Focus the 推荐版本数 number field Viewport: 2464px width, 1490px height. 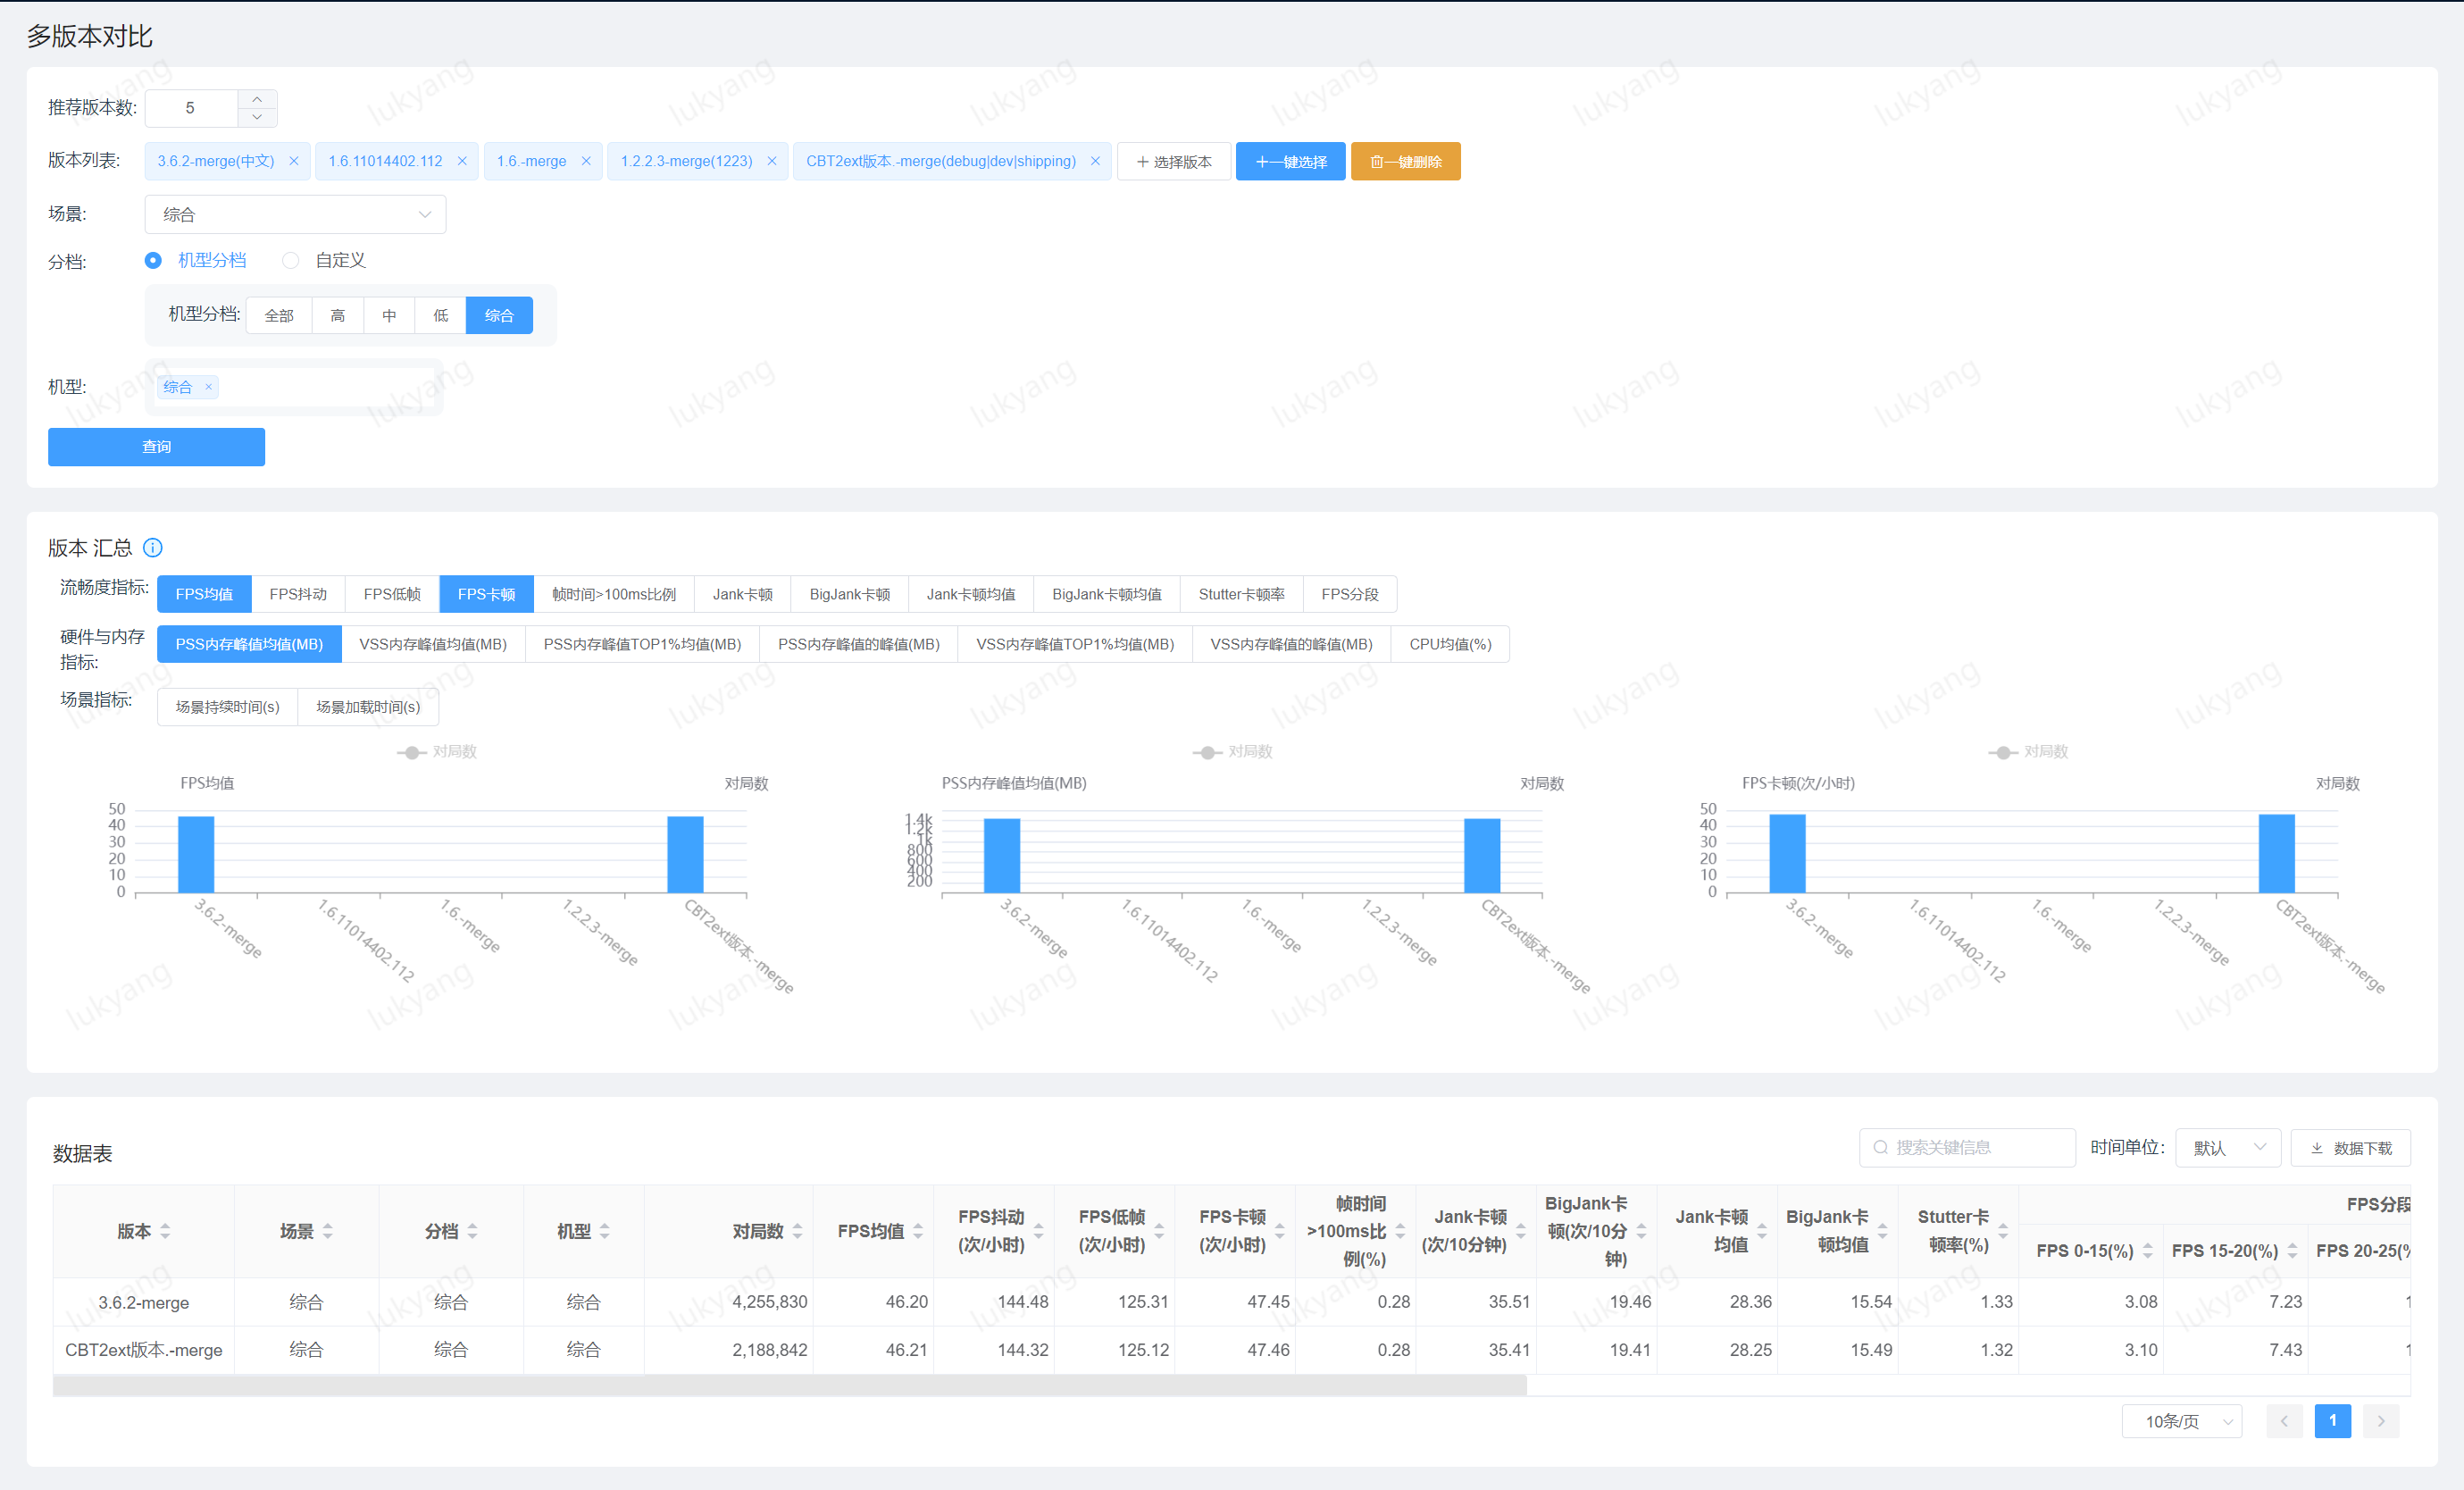191,108
